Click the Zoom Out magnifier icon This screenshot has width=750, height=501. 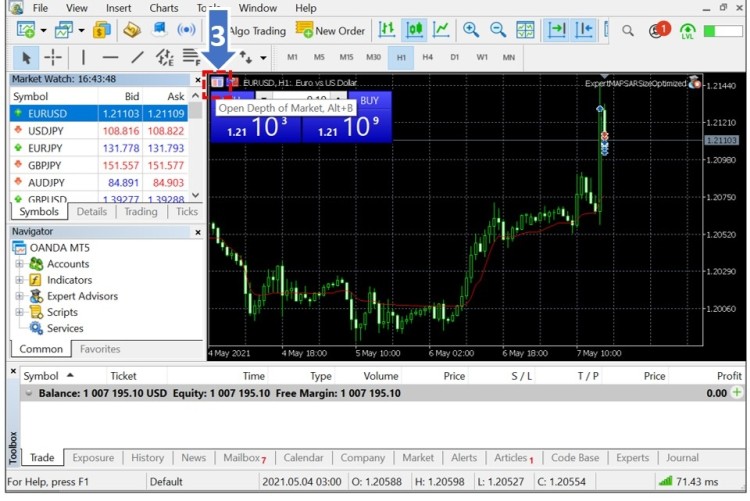(x=497, y=31)
